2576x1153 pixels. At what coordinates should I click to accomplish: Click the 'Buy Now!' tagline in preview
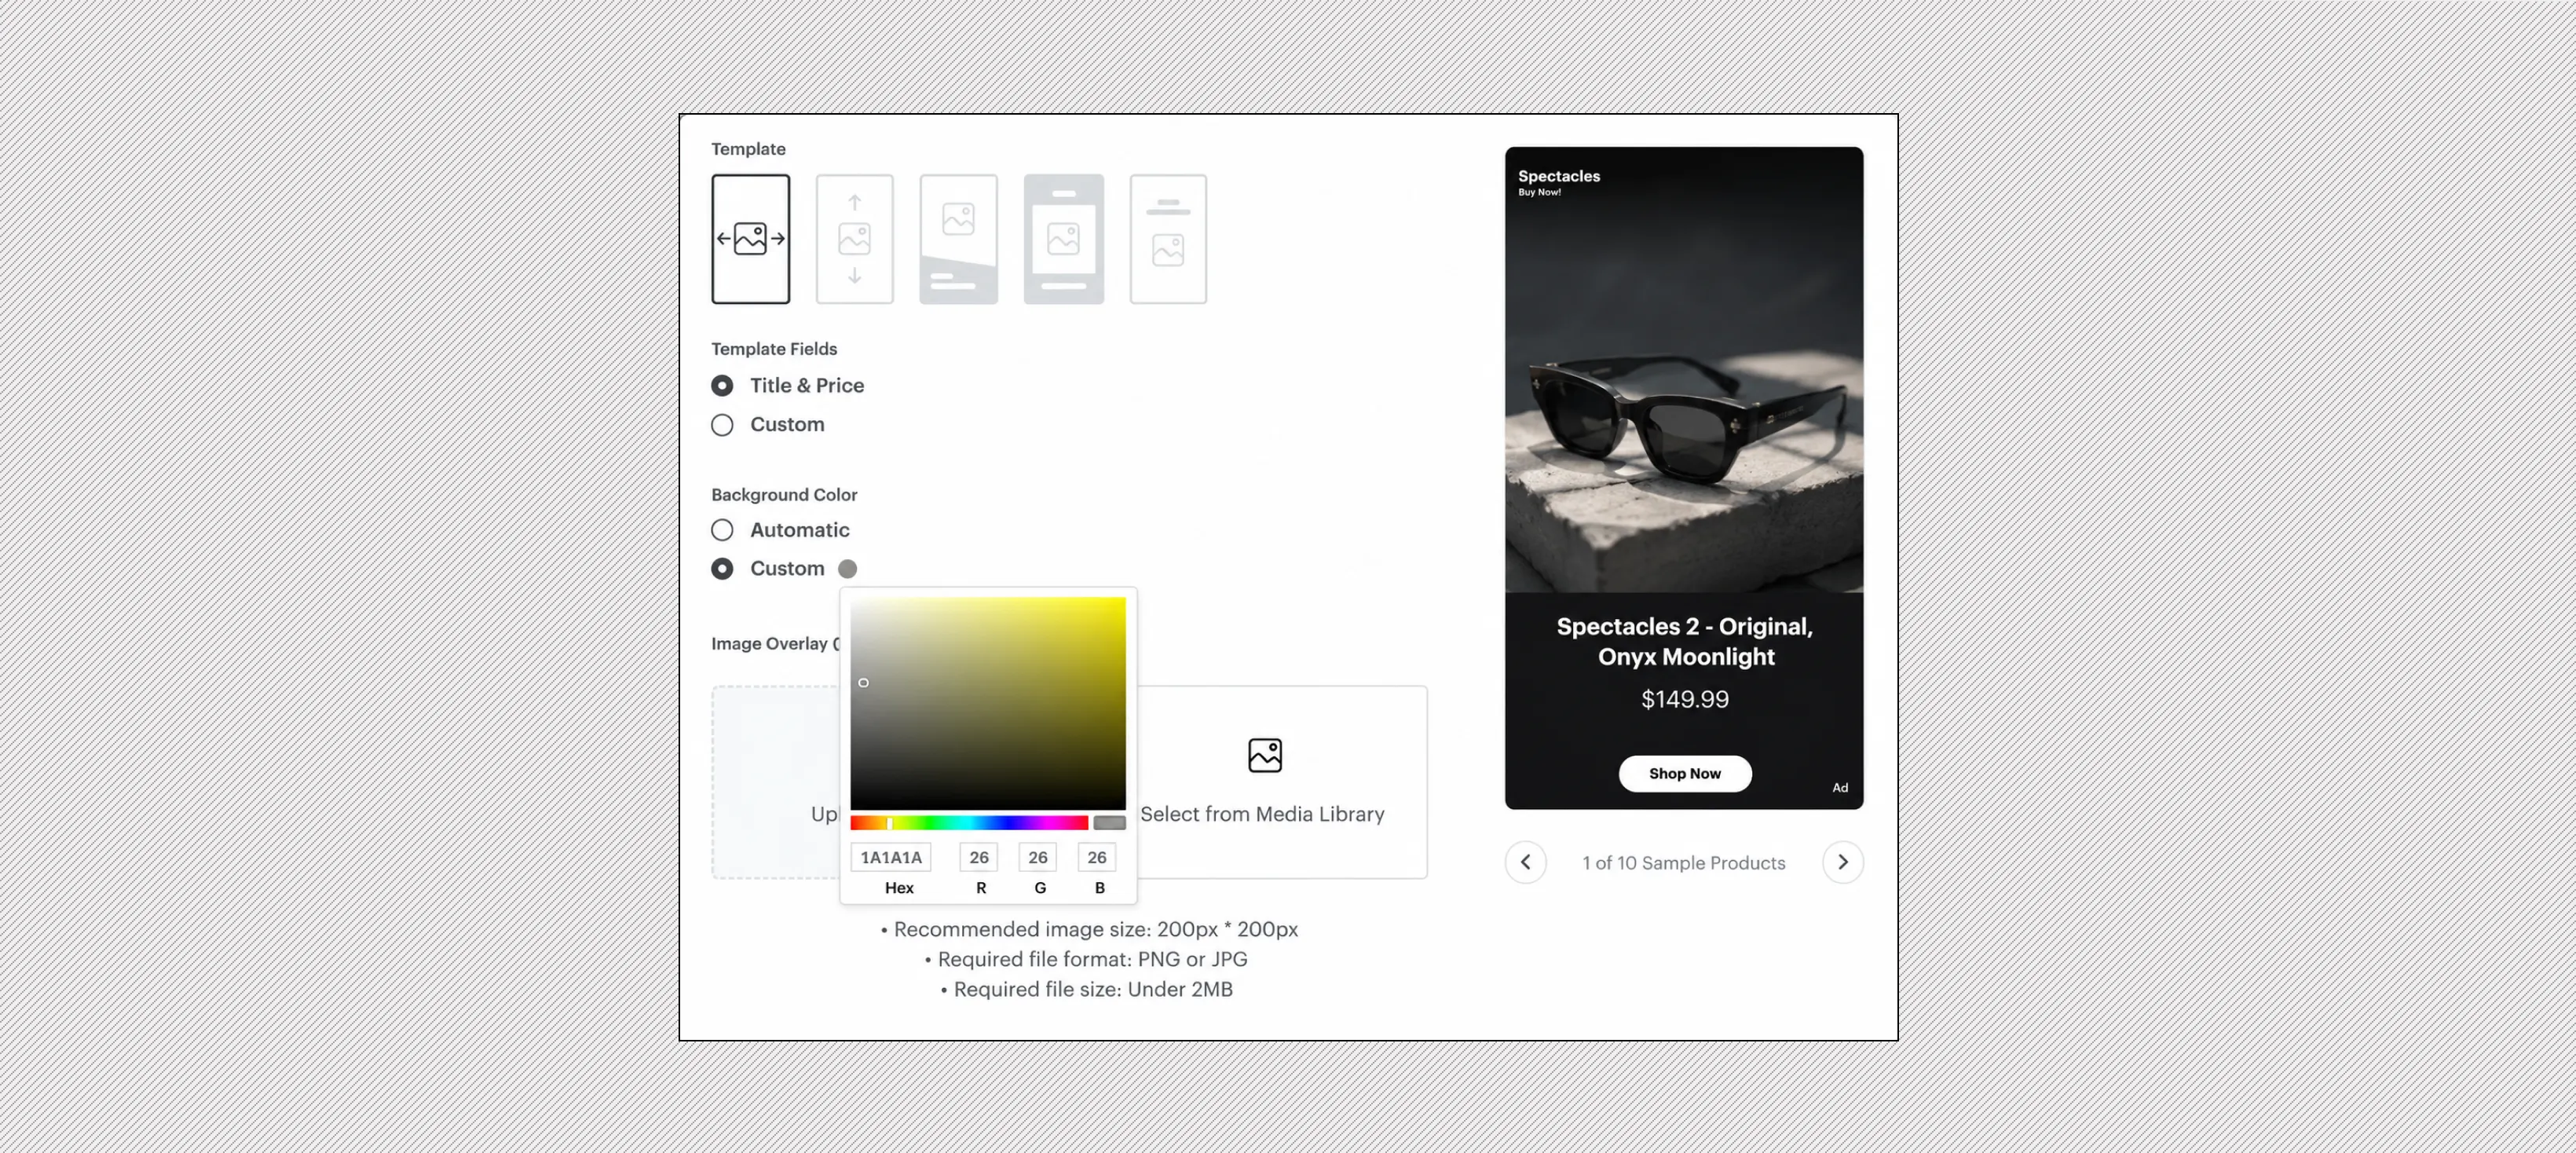(x=1540, y=192)
